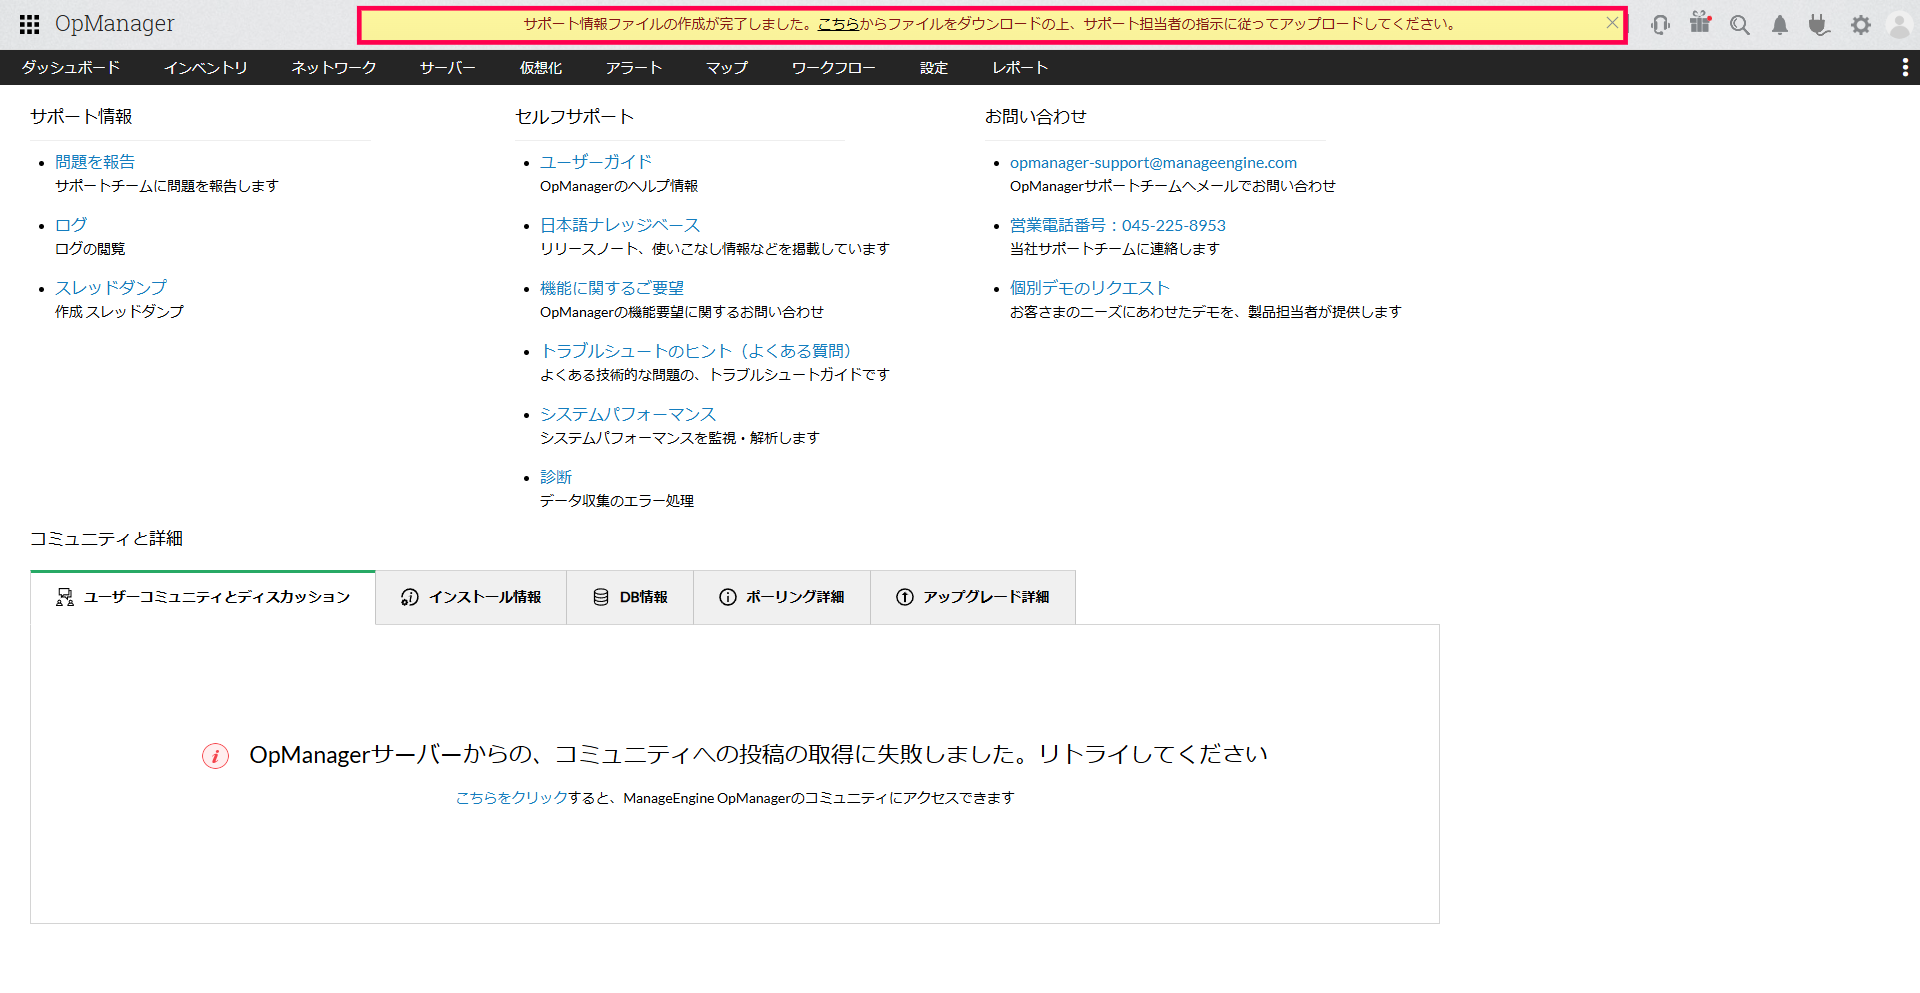Image resolution: width=1920 pixels, height=993 pixels.
Task: Click the 診断 link
Action: tap(556, 477)
